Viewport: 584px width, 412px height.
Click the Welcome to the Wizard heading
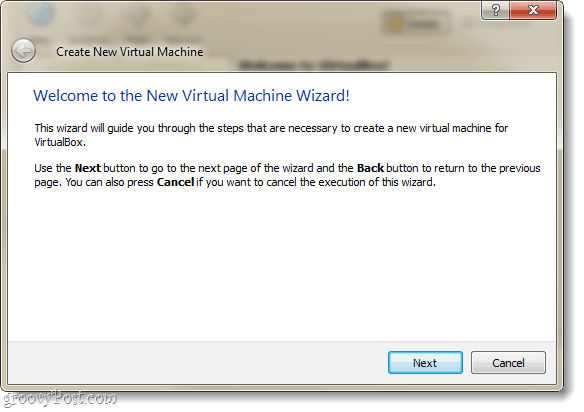tap(191, 96)
